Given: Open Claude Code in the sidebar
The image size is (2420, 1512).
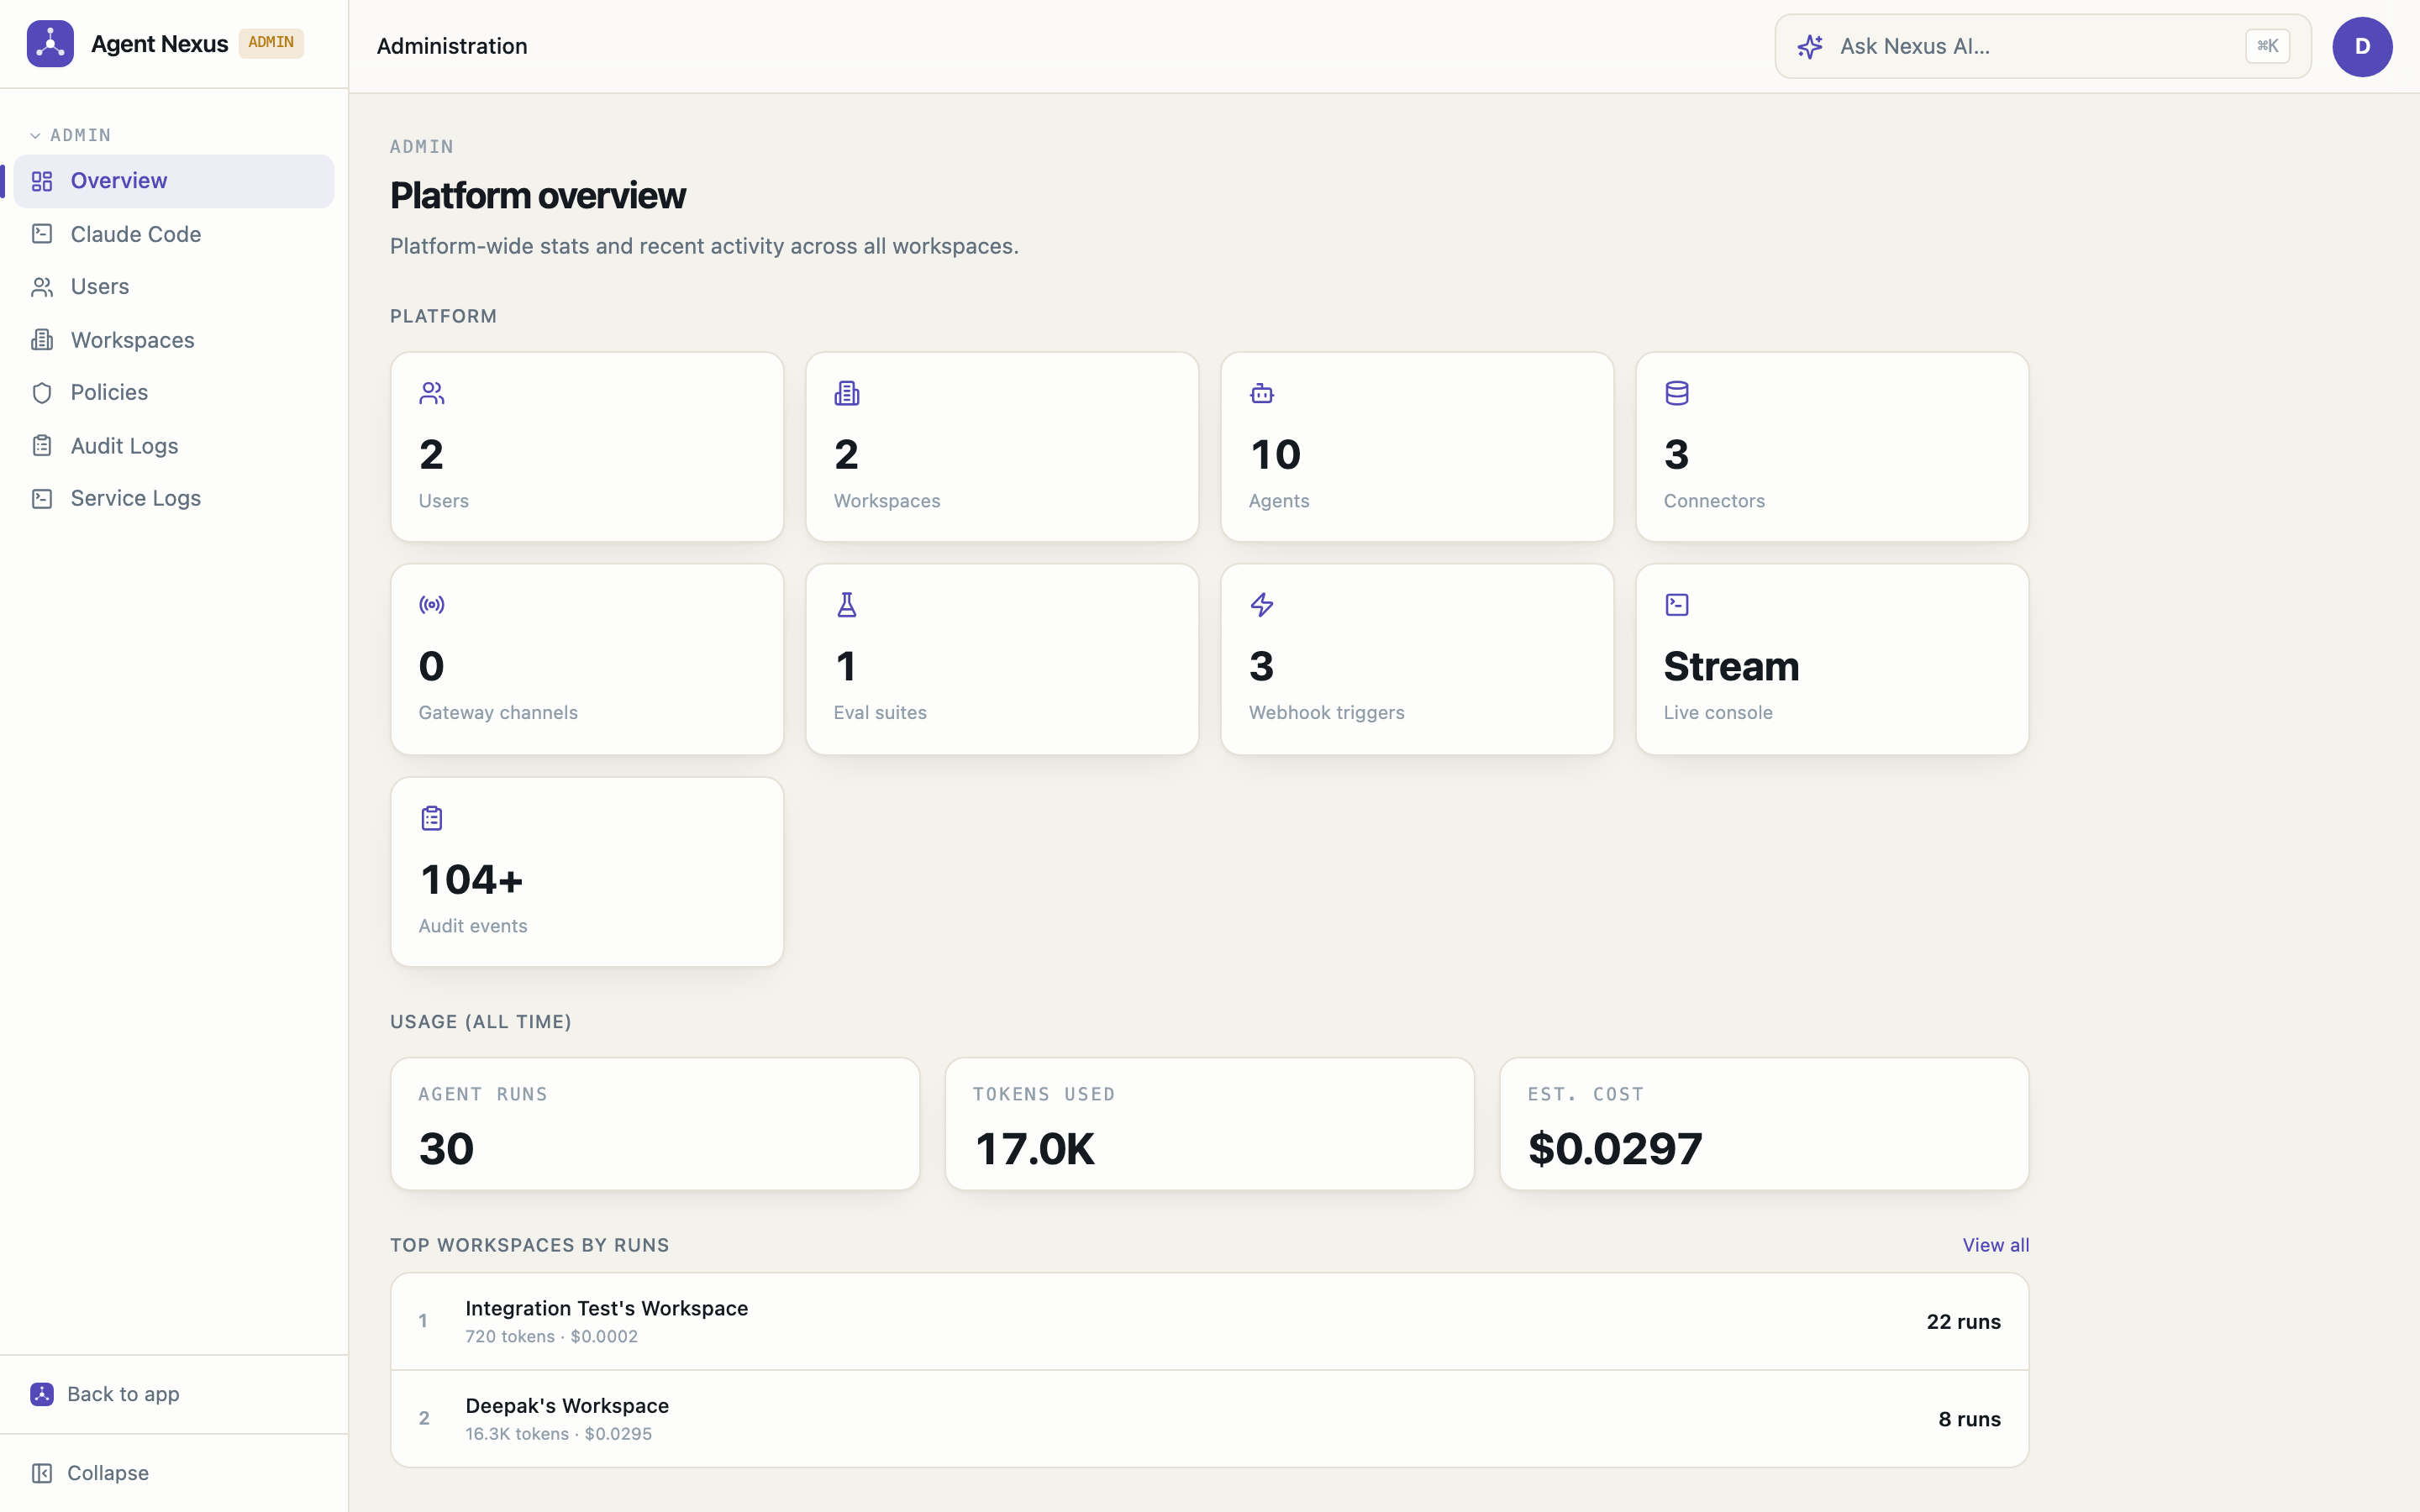Looking at the screenshot, I should [174, 234].
